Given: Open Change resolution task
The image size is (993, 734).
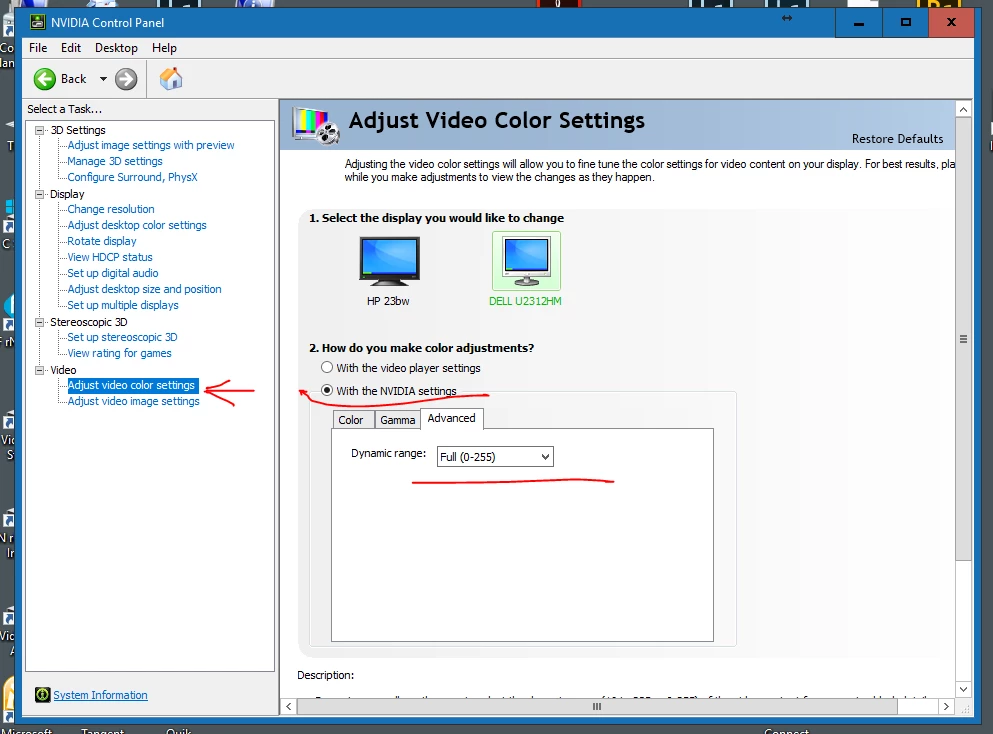Looking at the screenshot, I should (111, 209).
